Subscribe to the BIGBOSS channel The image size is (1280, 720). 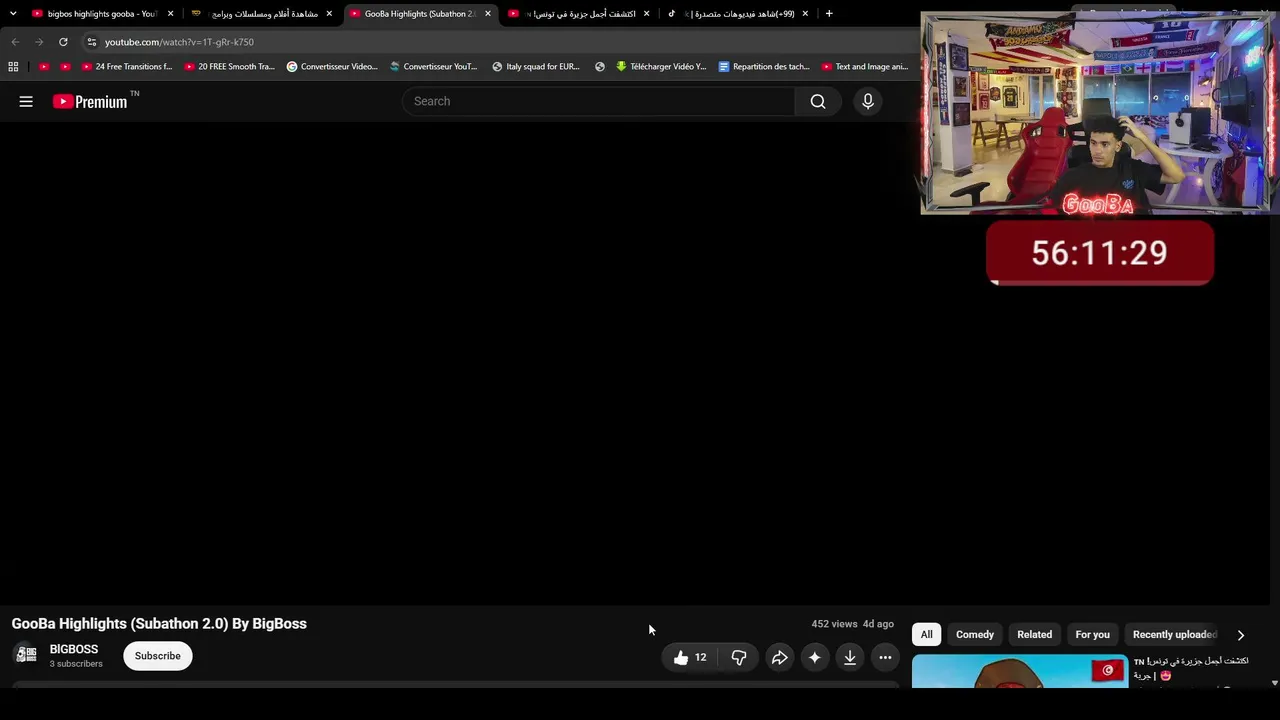tap(158, 656)
